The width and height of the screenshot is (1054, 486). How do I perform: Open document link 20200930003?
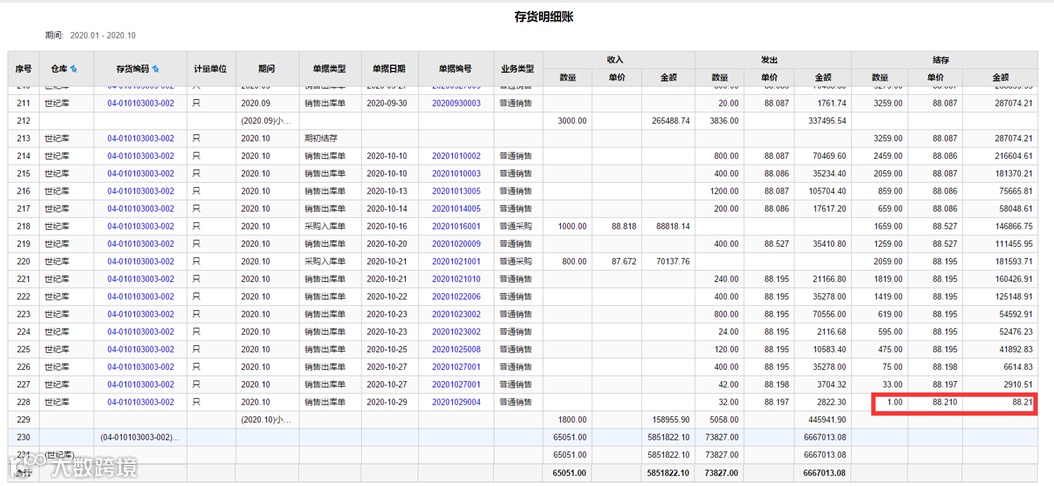coord(456,104)
